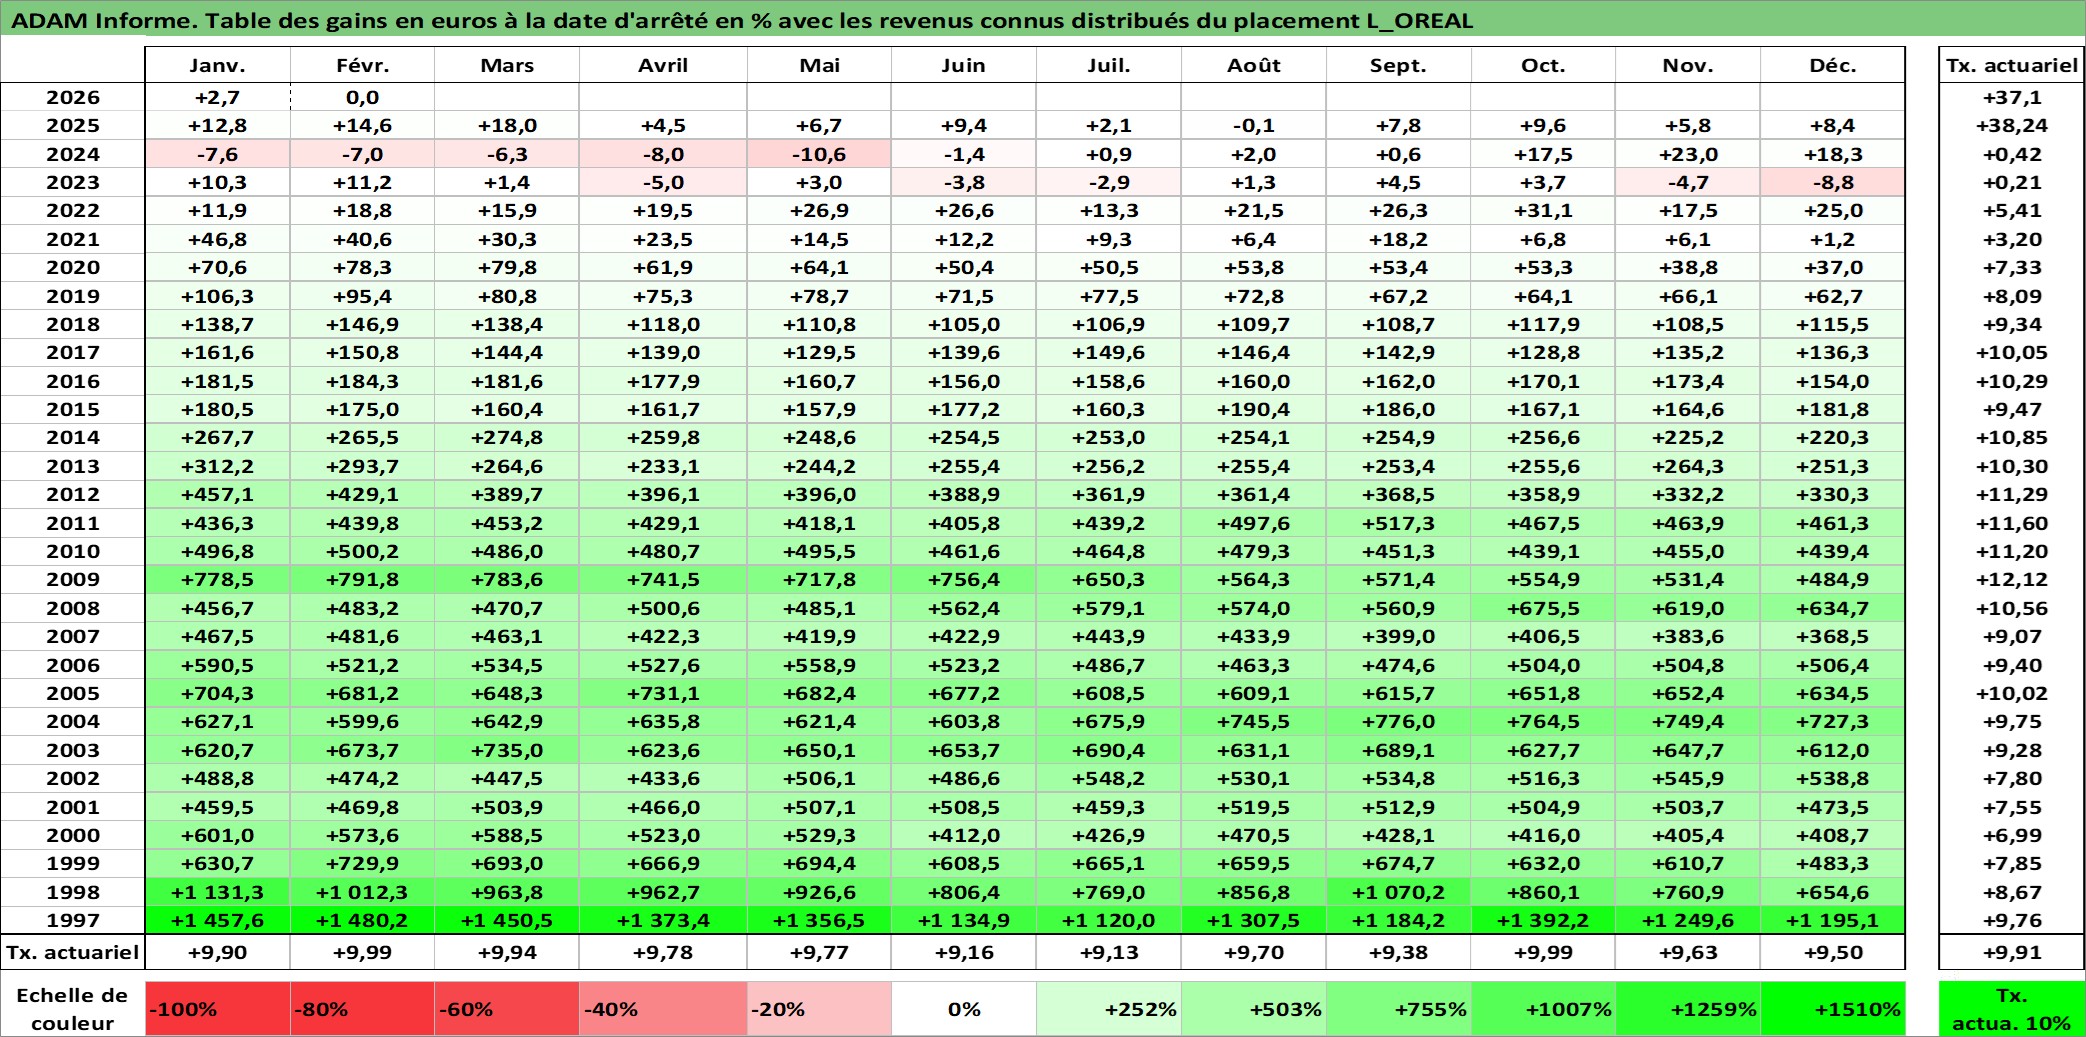Click the -100% red color swatch
Screen dimensions: 2086x1037
(217, 1009)
